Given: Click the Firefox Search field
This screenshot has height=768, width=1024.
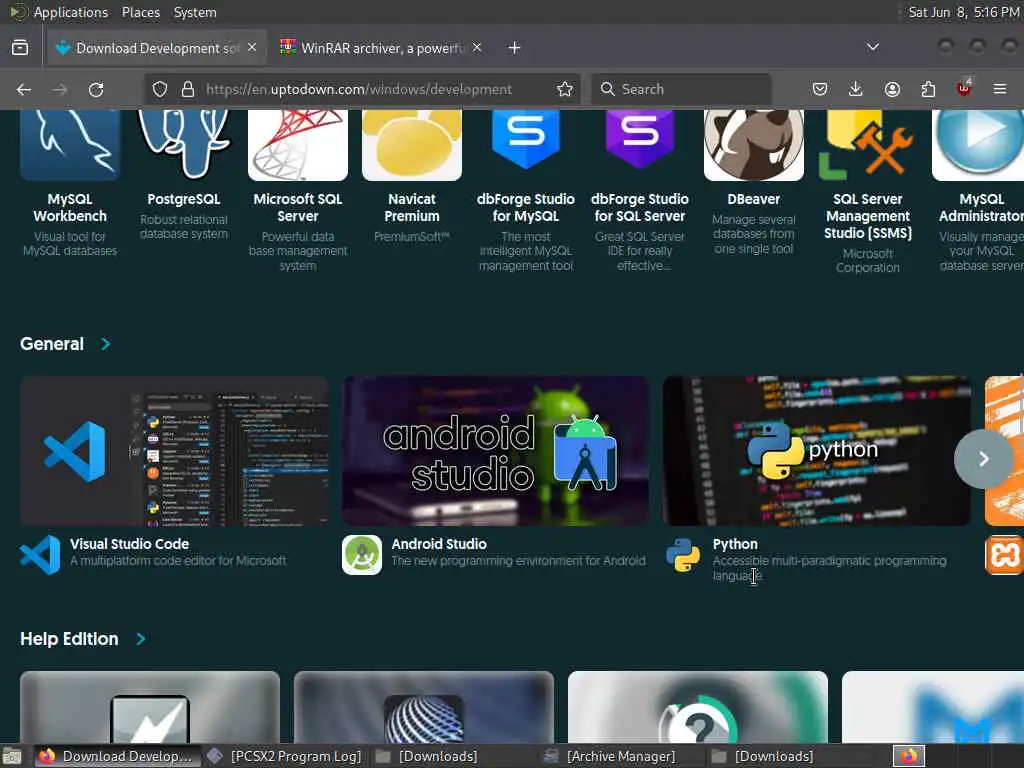Looking at the screenshot, I should point(681,89).
